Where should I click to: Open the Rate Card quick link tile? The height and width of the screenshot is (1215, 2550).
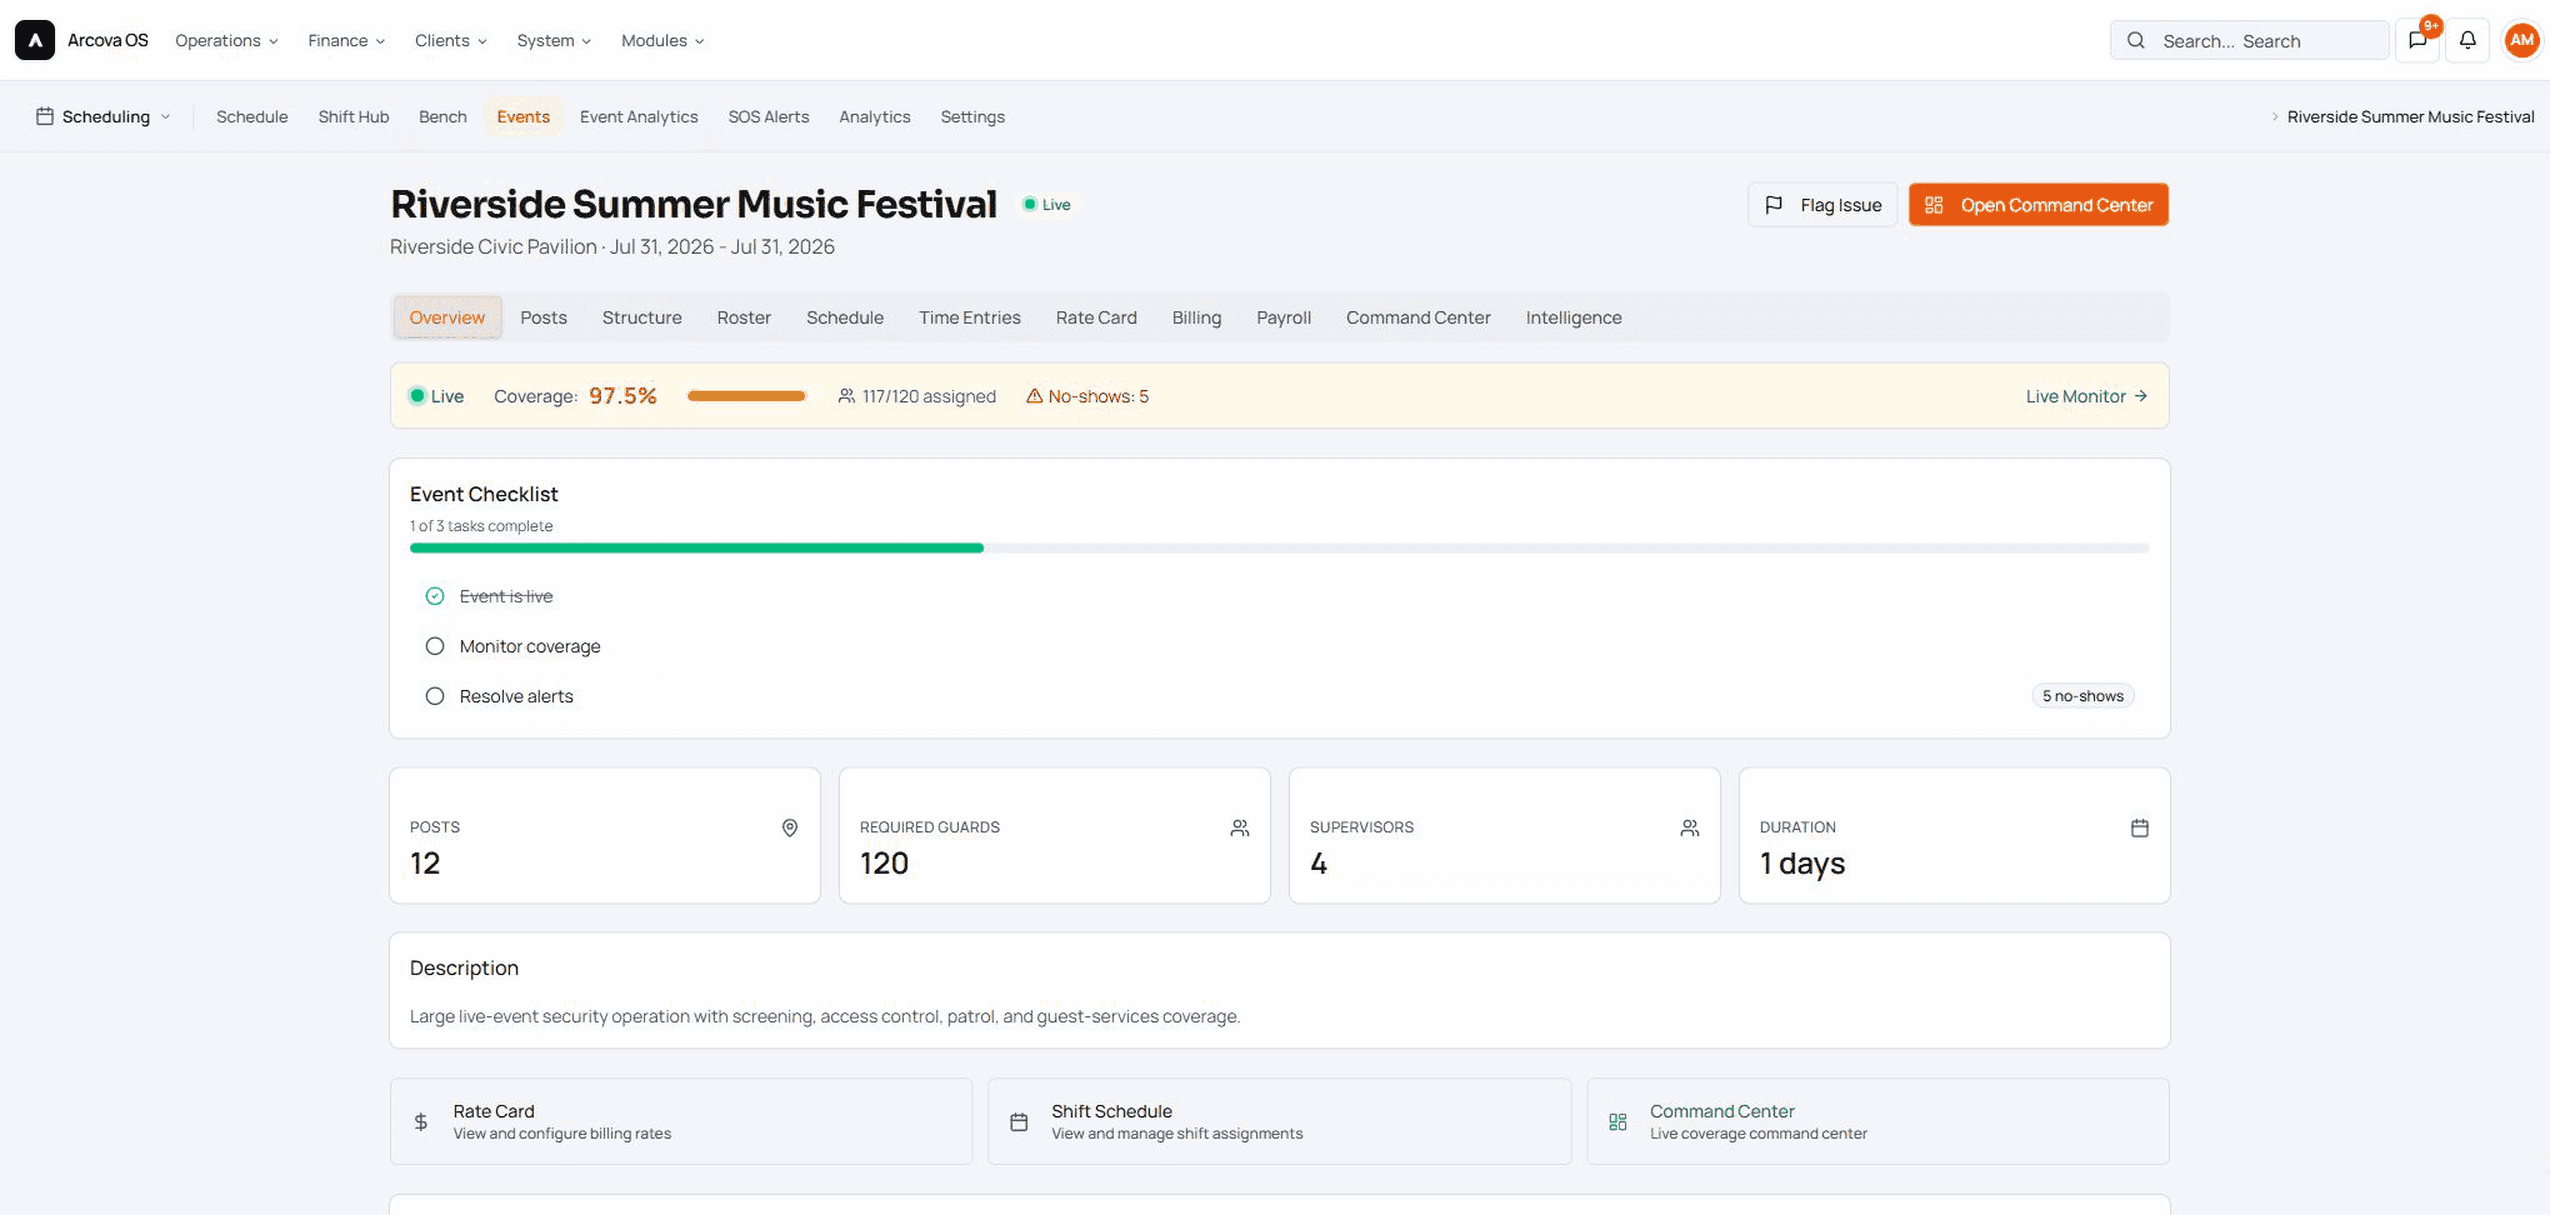[681, 1121]
